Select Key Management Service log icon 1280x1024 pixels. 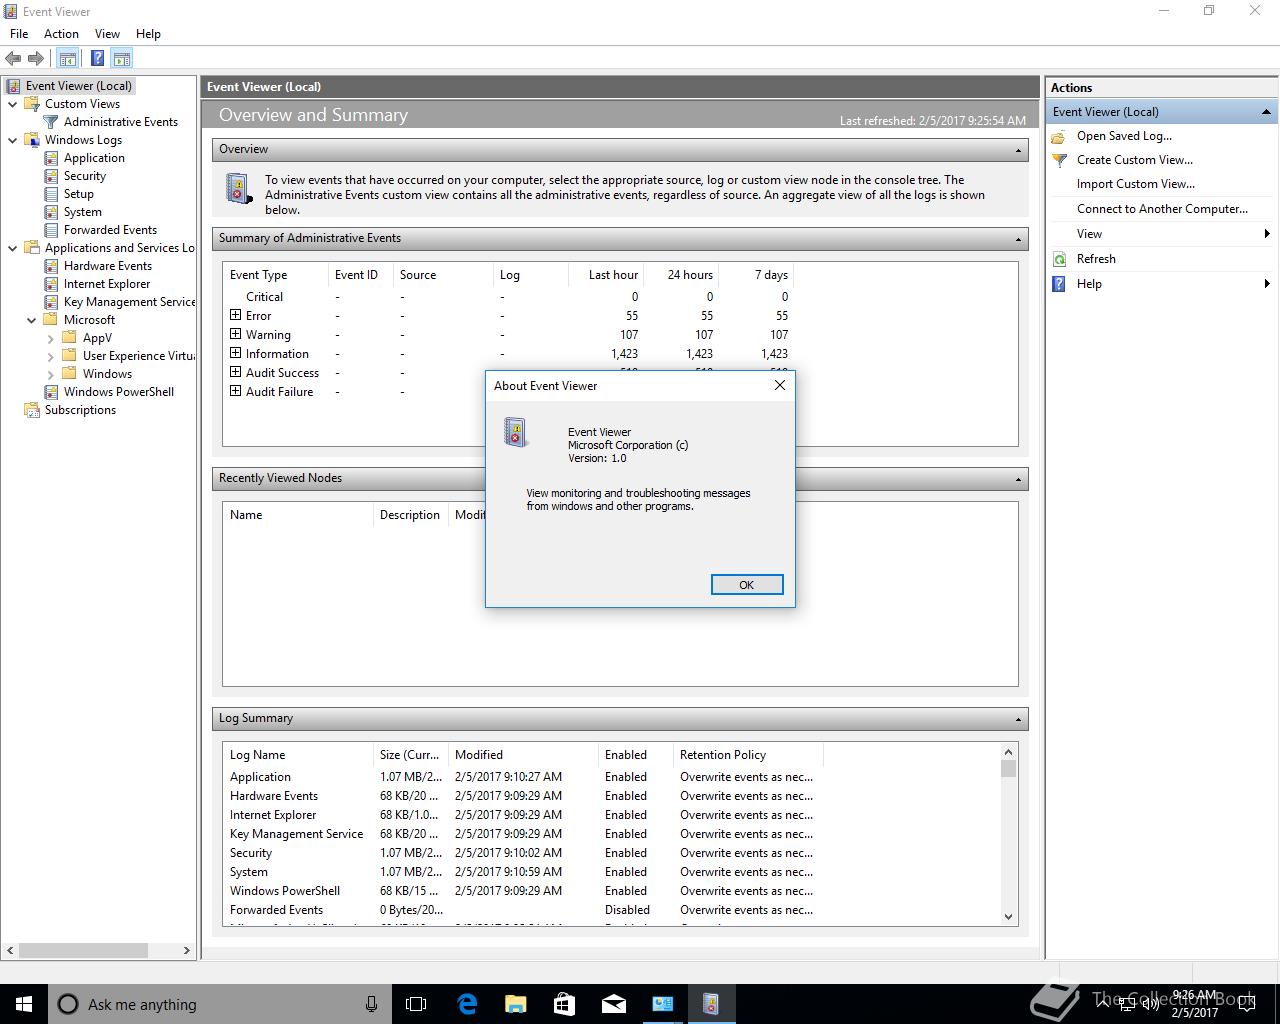coord(51,302)
